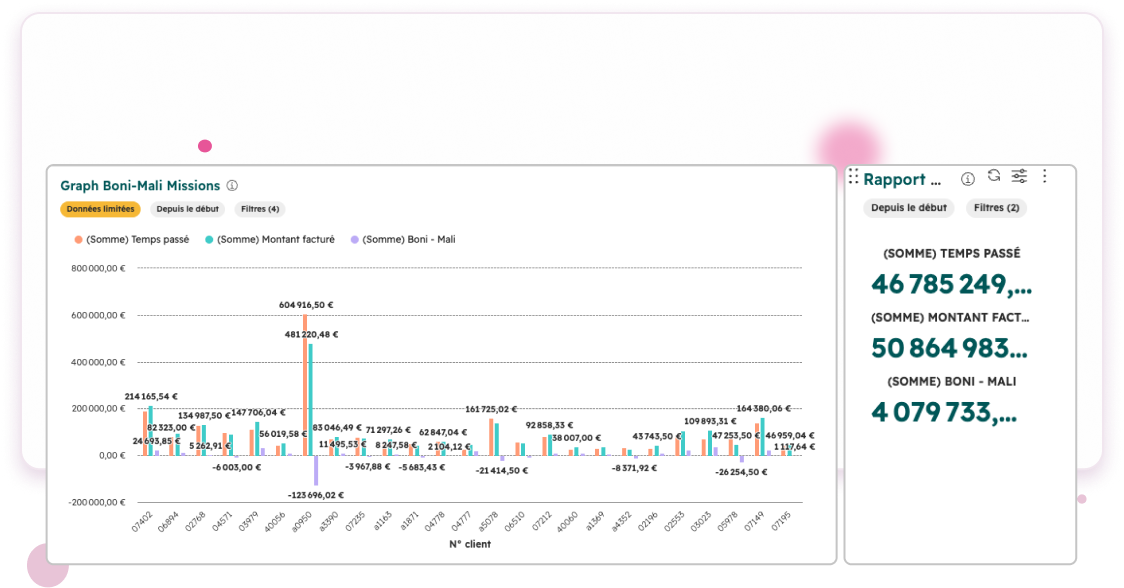
Task: Toggle the (Somme) Boni - Mali legend series
Action: 403,240
